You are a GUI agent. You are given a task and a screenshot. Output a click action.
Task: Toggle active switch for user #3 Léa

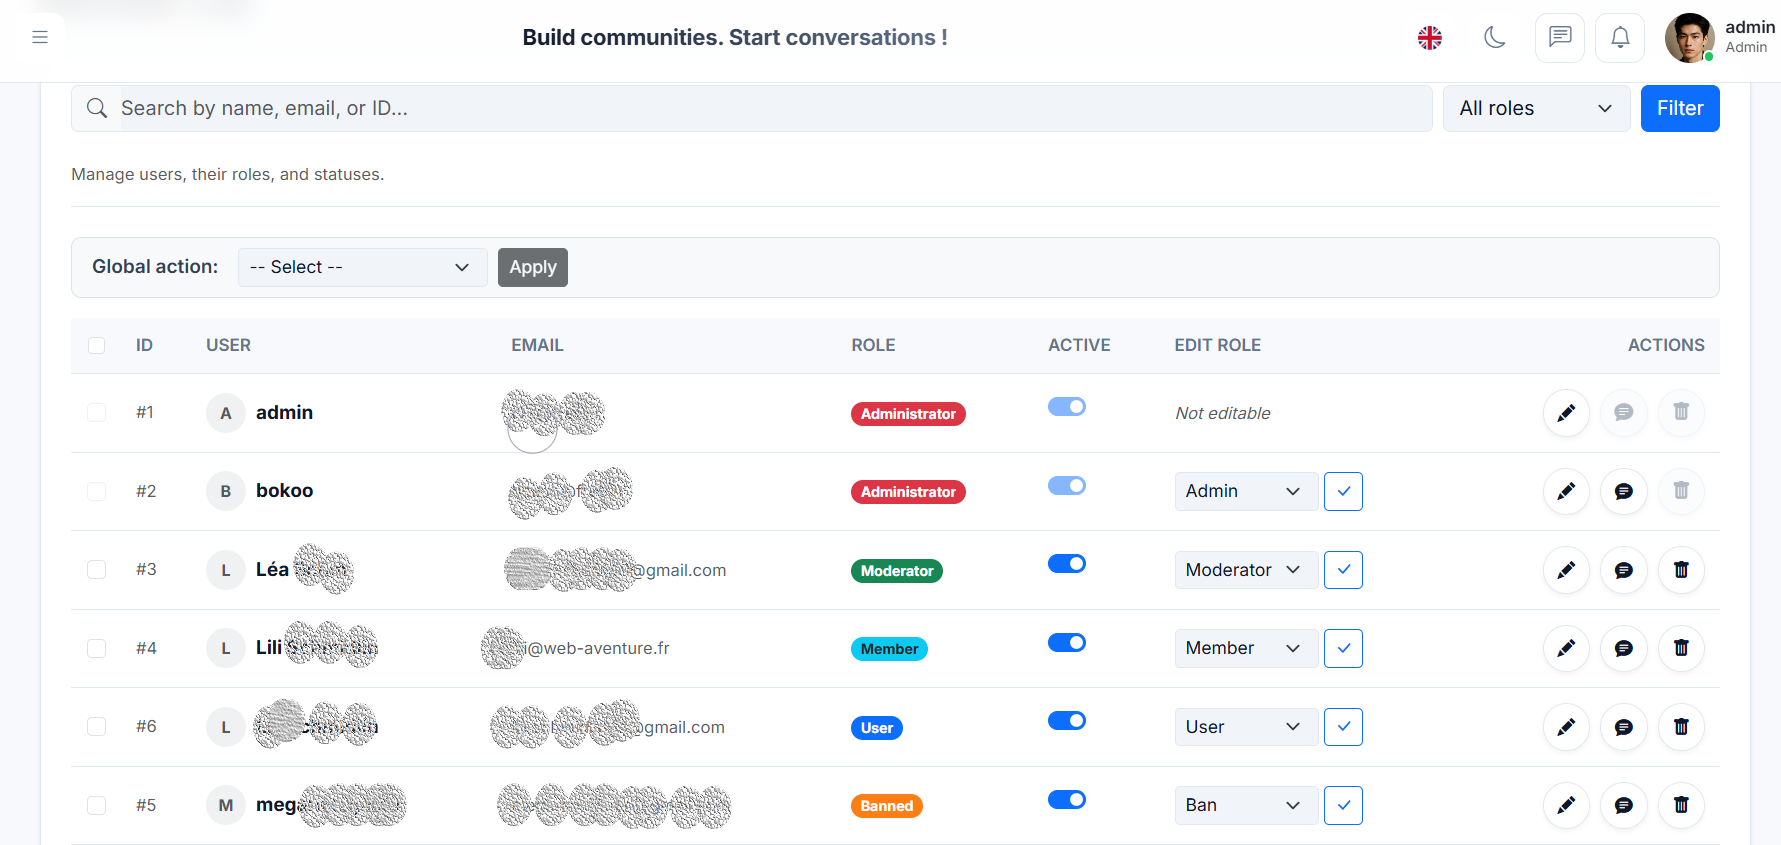point(1067,564)
